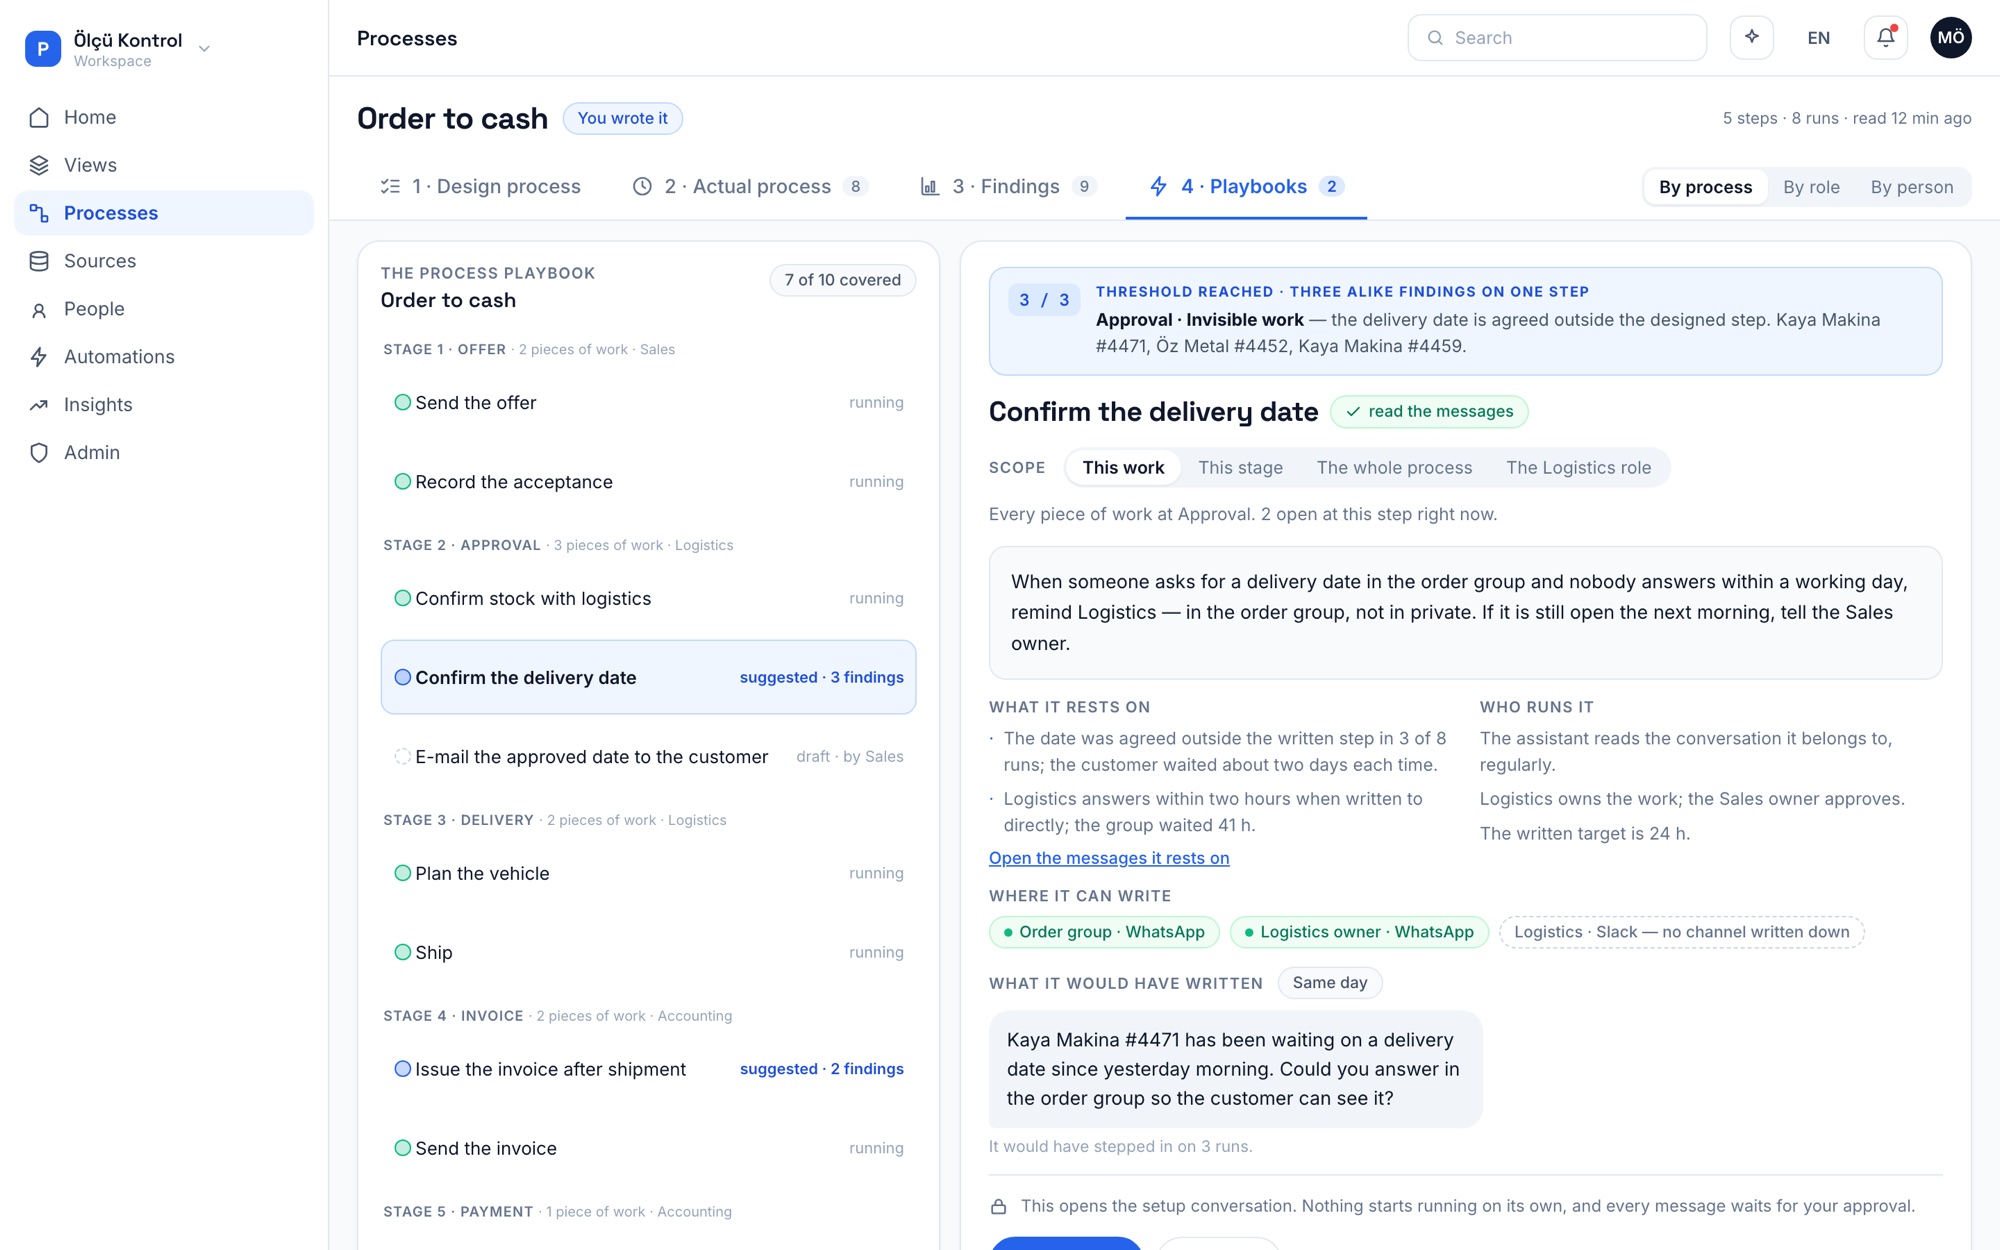Viewport: 2000px width, 1250px height.
Task: Click the status circle beside Issue the invoice
Action: pos(402,1069)
